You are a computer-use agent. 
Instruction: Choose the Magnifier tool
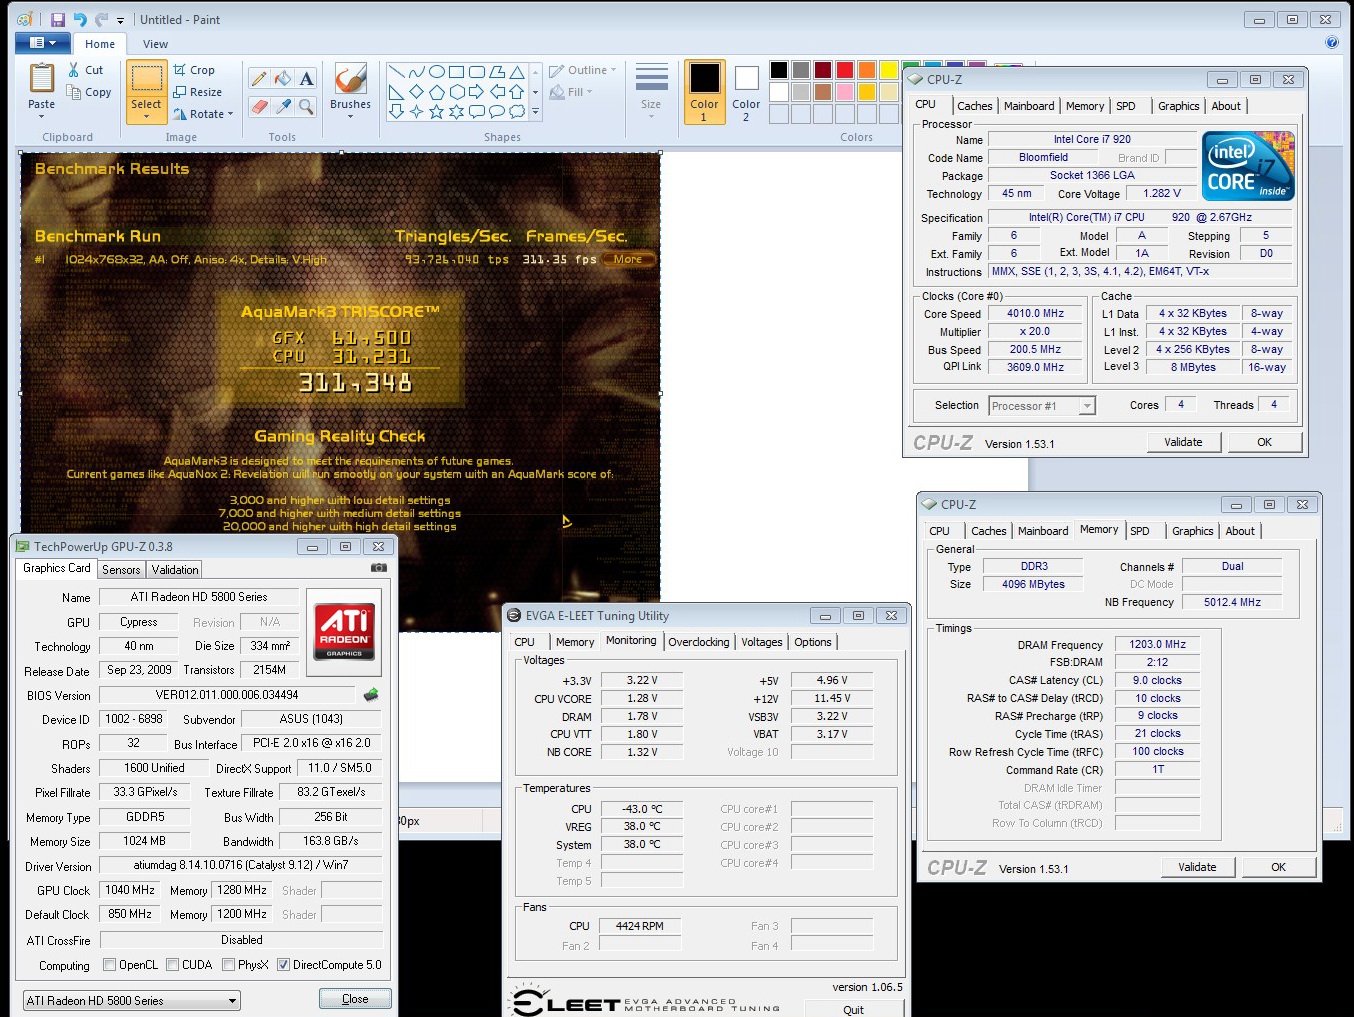[x=307, y=106]
